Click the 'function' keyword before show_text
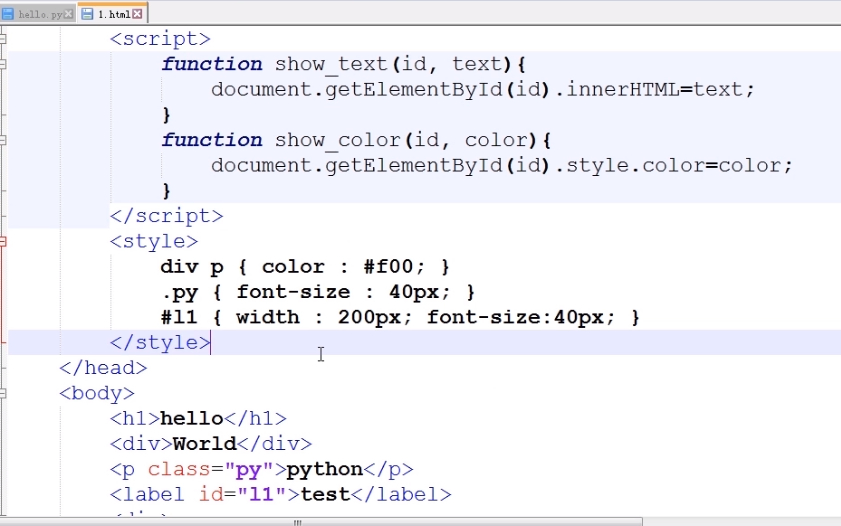 [x=211, y=64]
